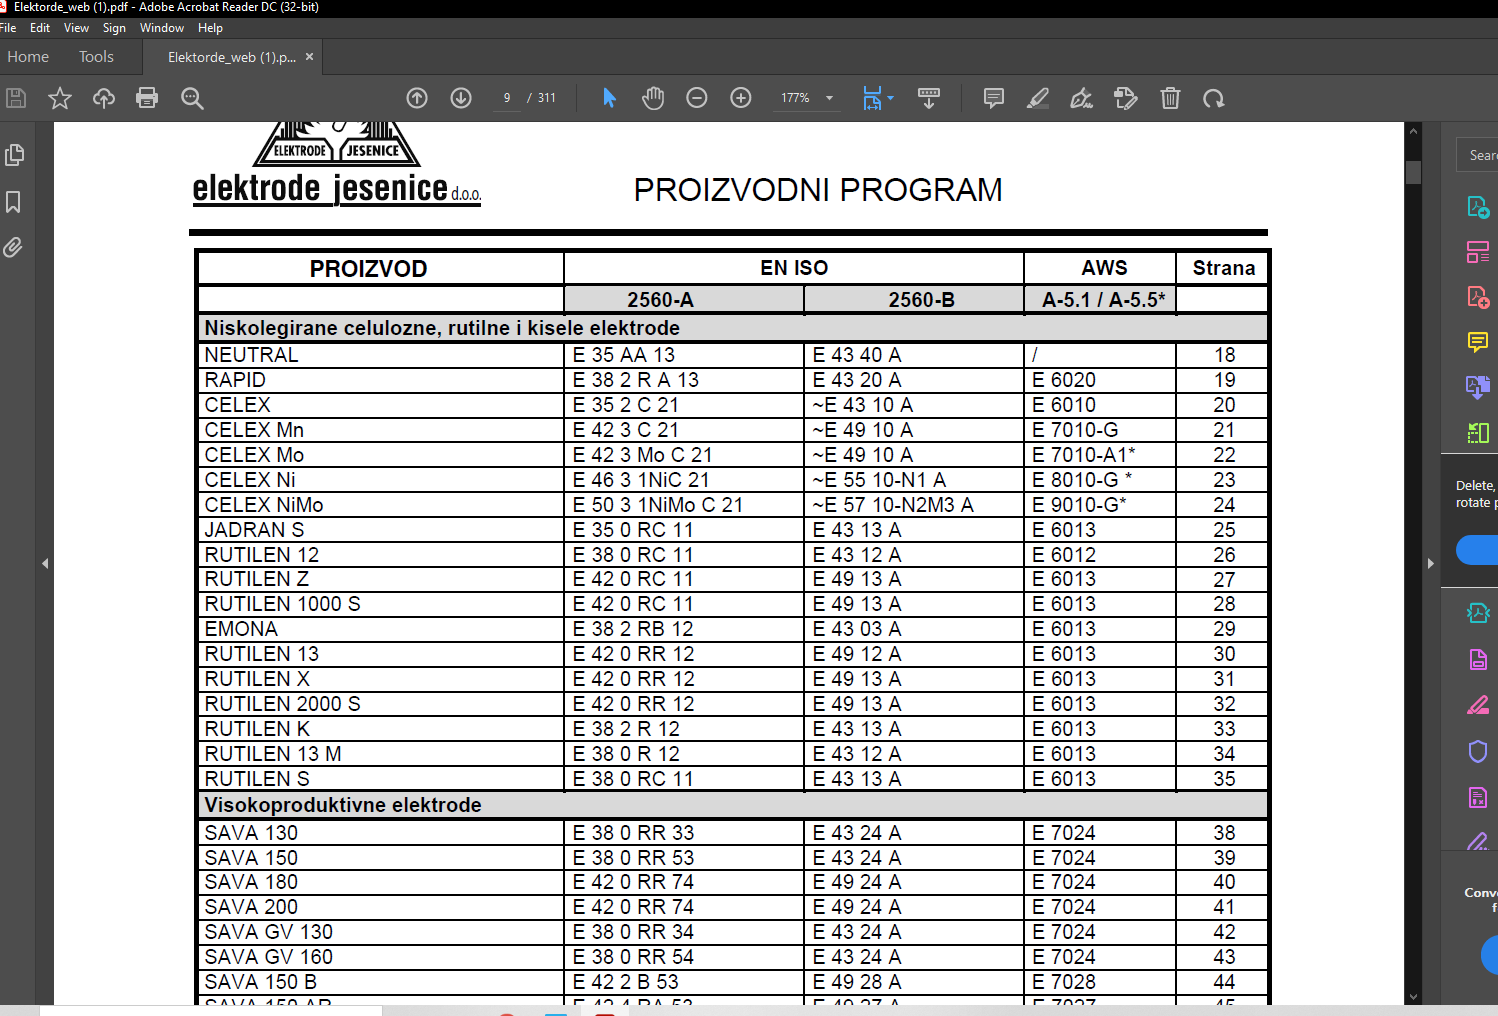Open the Bookmarks panel
The height and width of the screenshot is (1016, 1498).
(x=14, y=202)
